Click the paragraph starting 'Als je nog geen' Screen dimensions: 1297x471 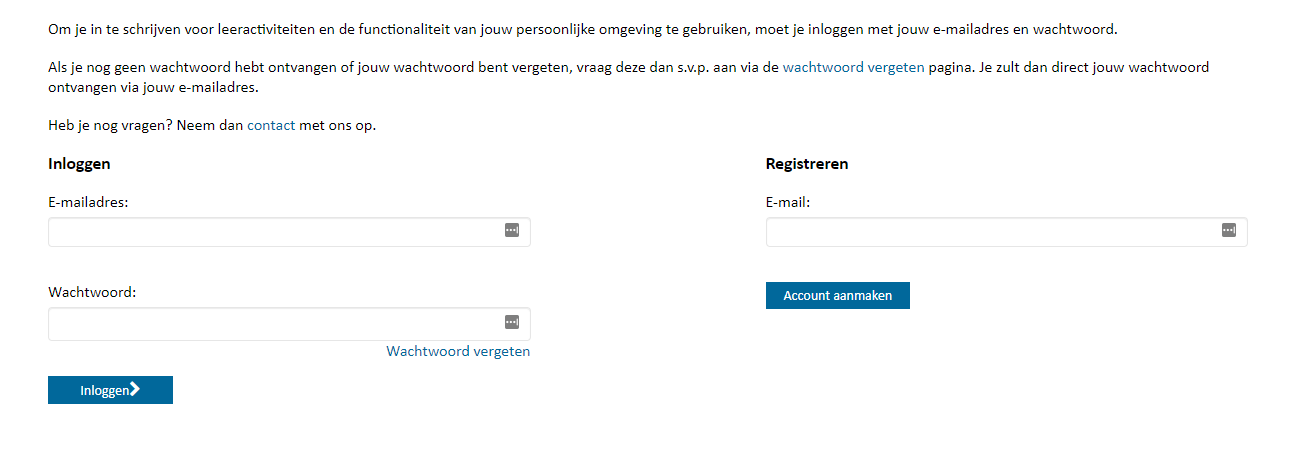(x=400, y=68)
